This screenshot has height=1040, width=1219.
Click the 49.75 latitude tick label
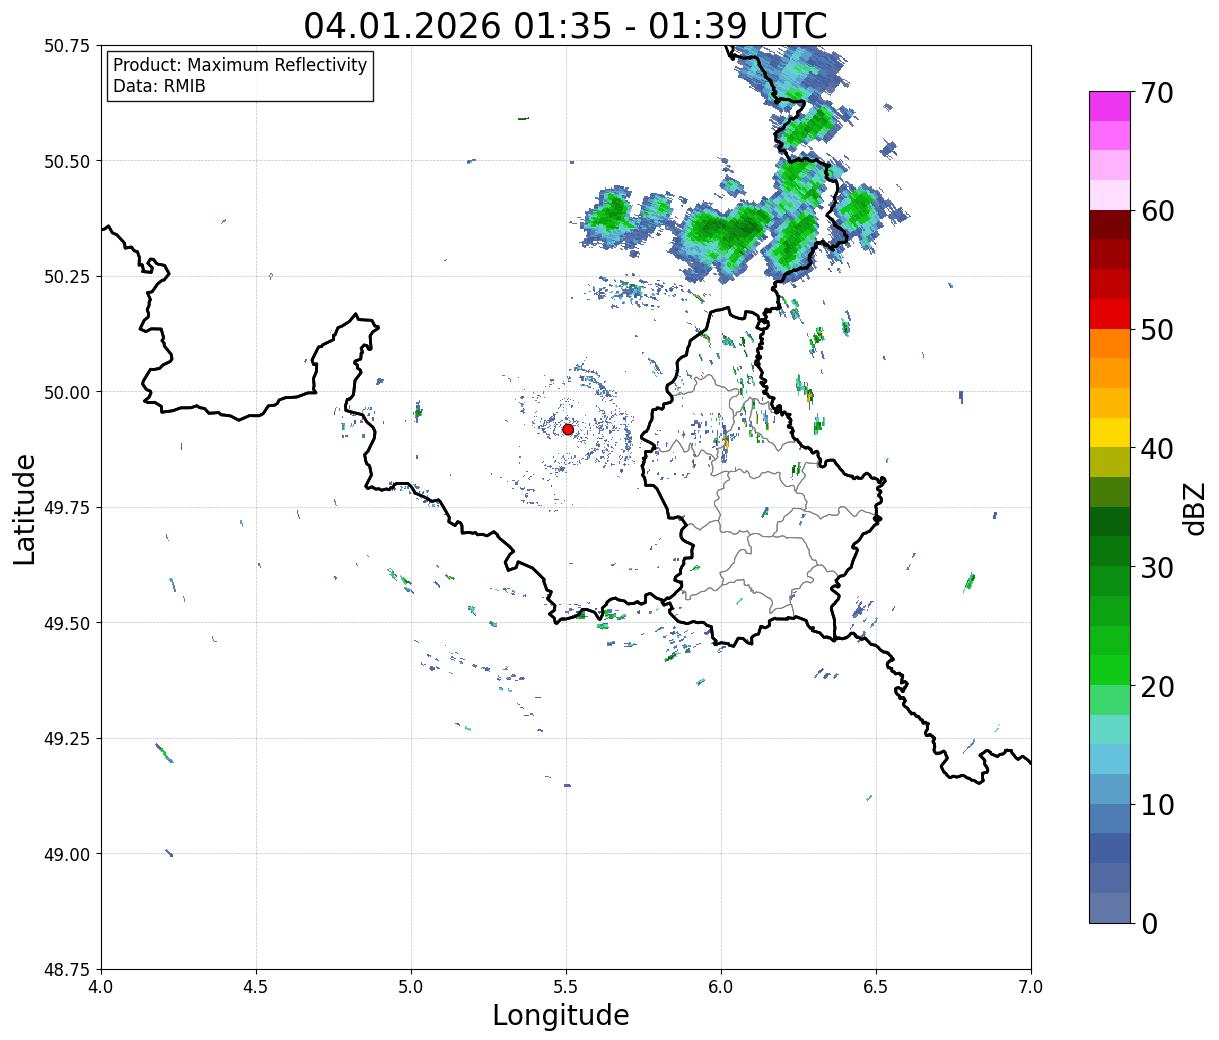coord(67,508)
